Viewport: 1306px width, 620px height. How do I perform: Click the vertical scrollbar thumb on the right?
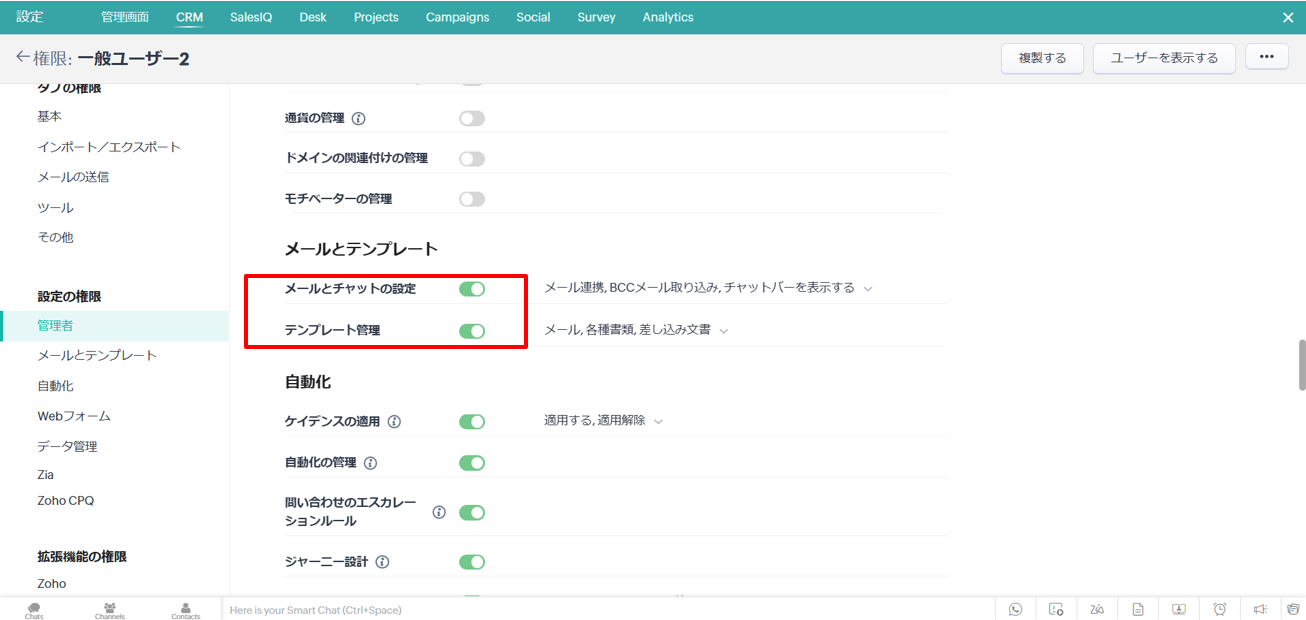pyautogui.click(x=1302, y=365)
